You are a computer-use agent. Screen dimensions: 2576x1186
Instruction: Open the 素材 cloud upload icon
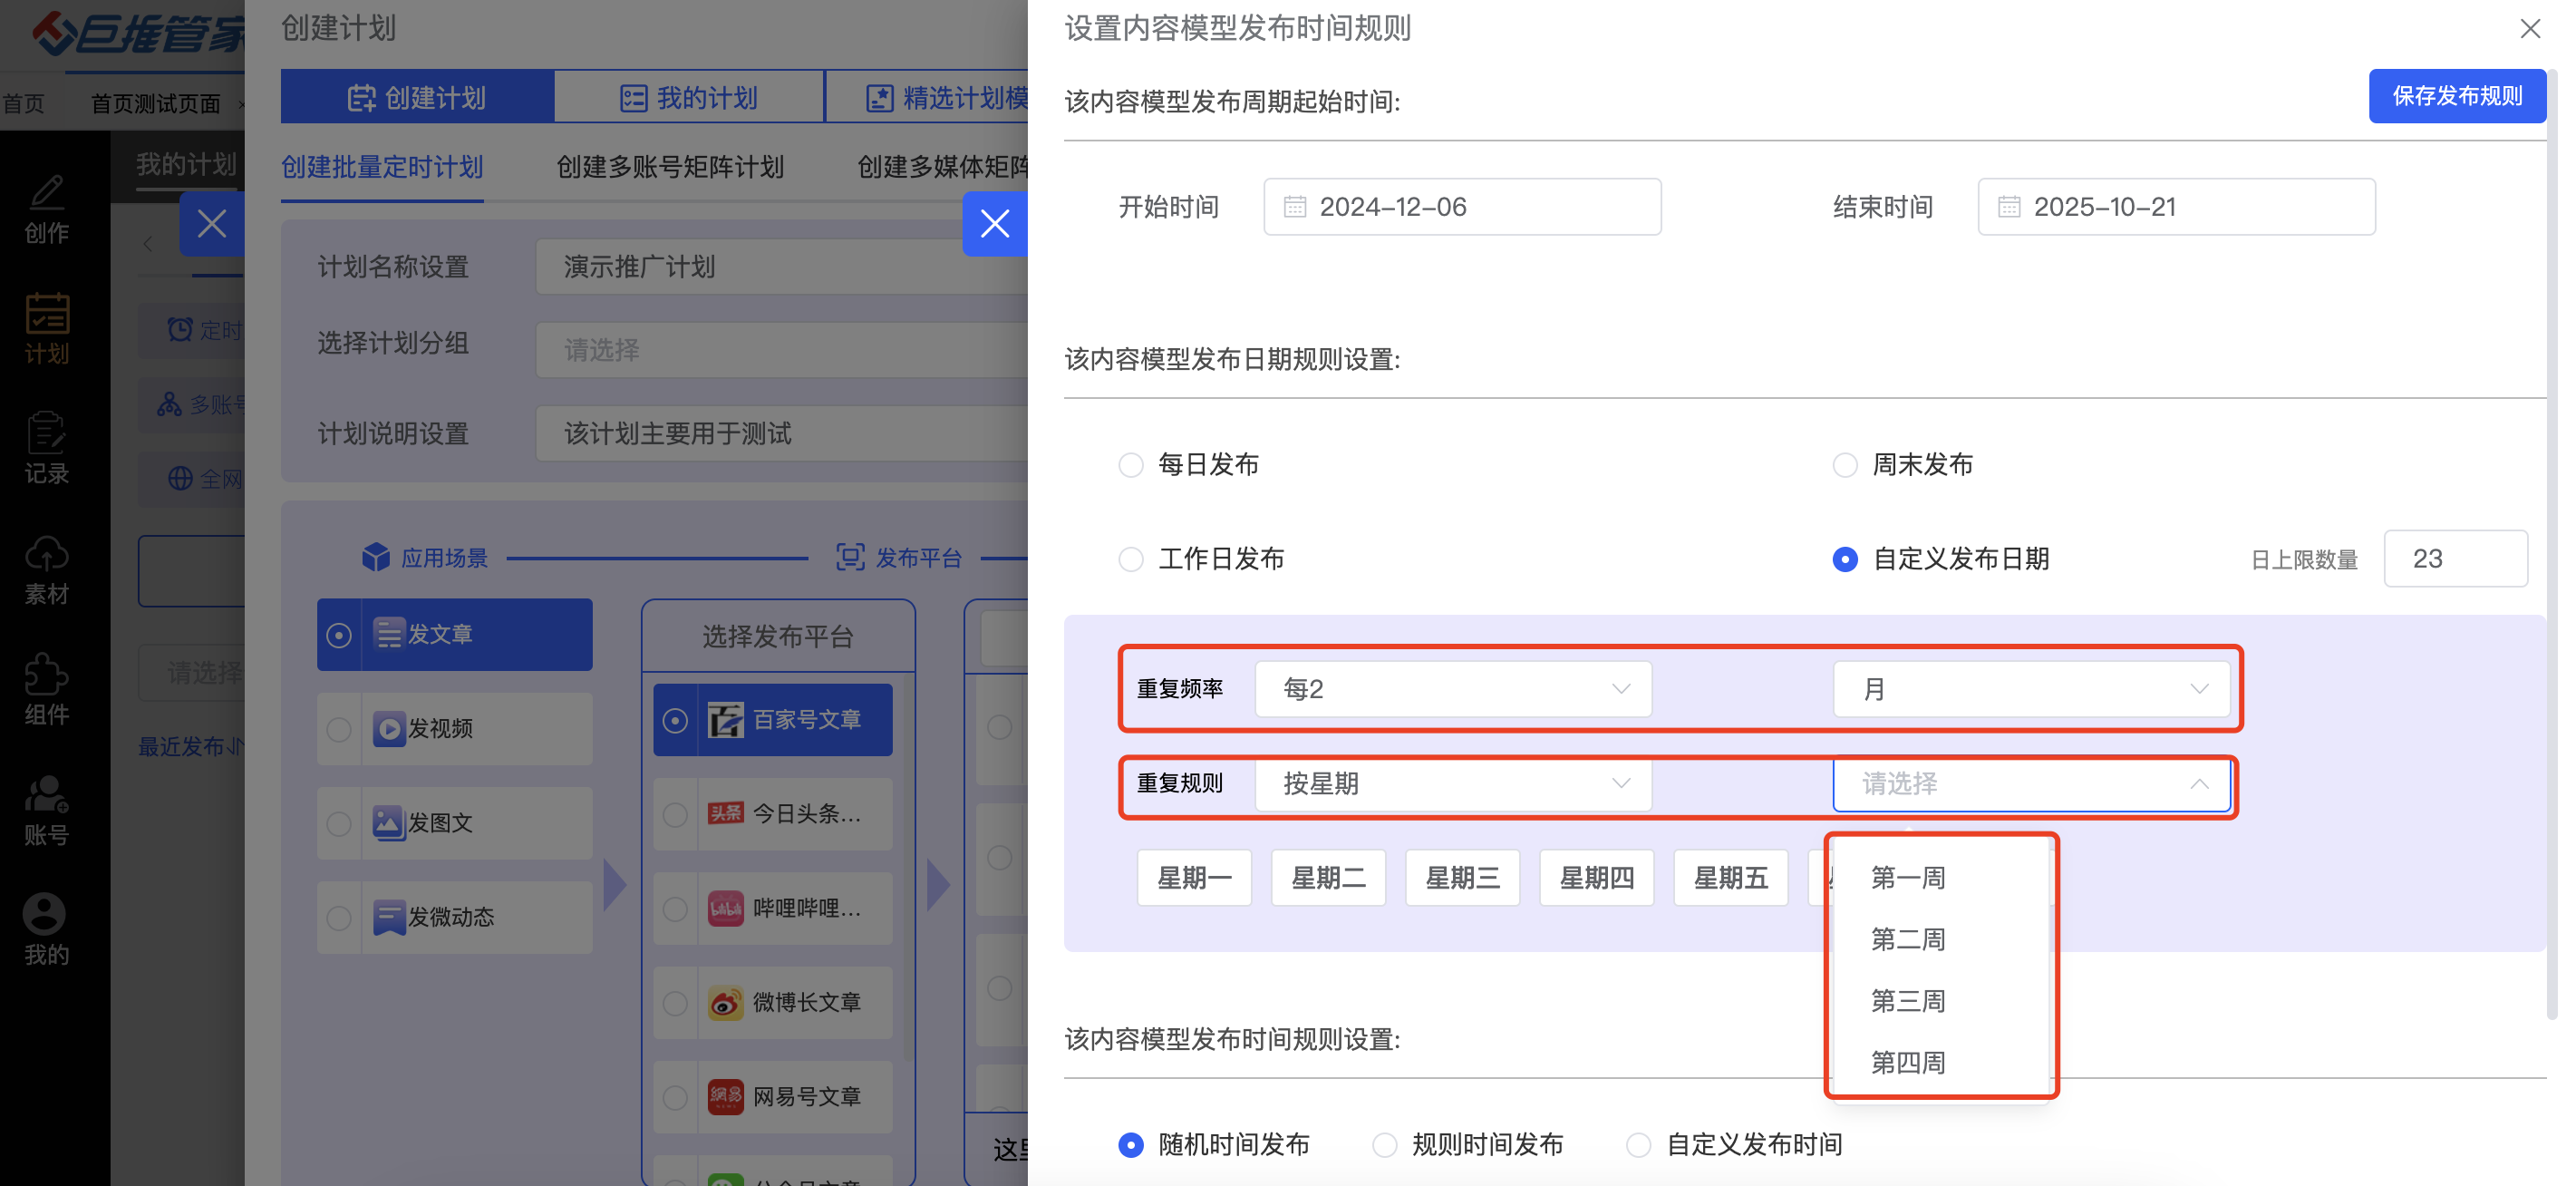[46, 555]
